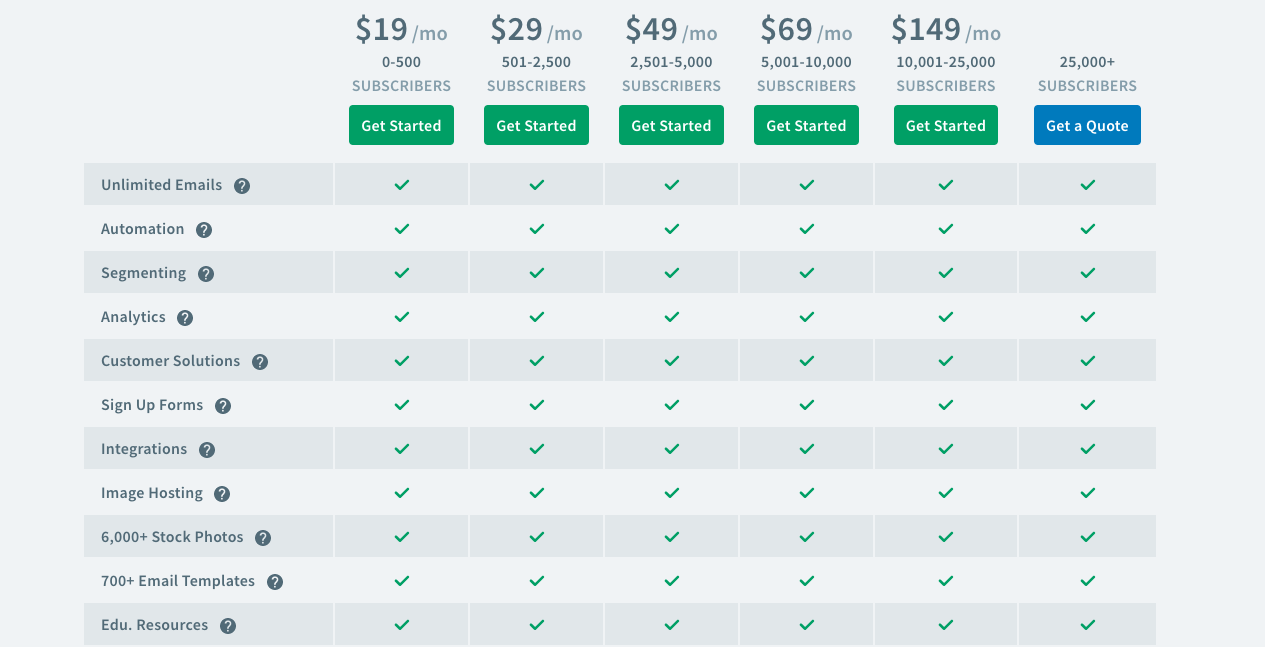
Task: Click the Unlimited Emails checkmark under $19/mo
Action: 402,185
